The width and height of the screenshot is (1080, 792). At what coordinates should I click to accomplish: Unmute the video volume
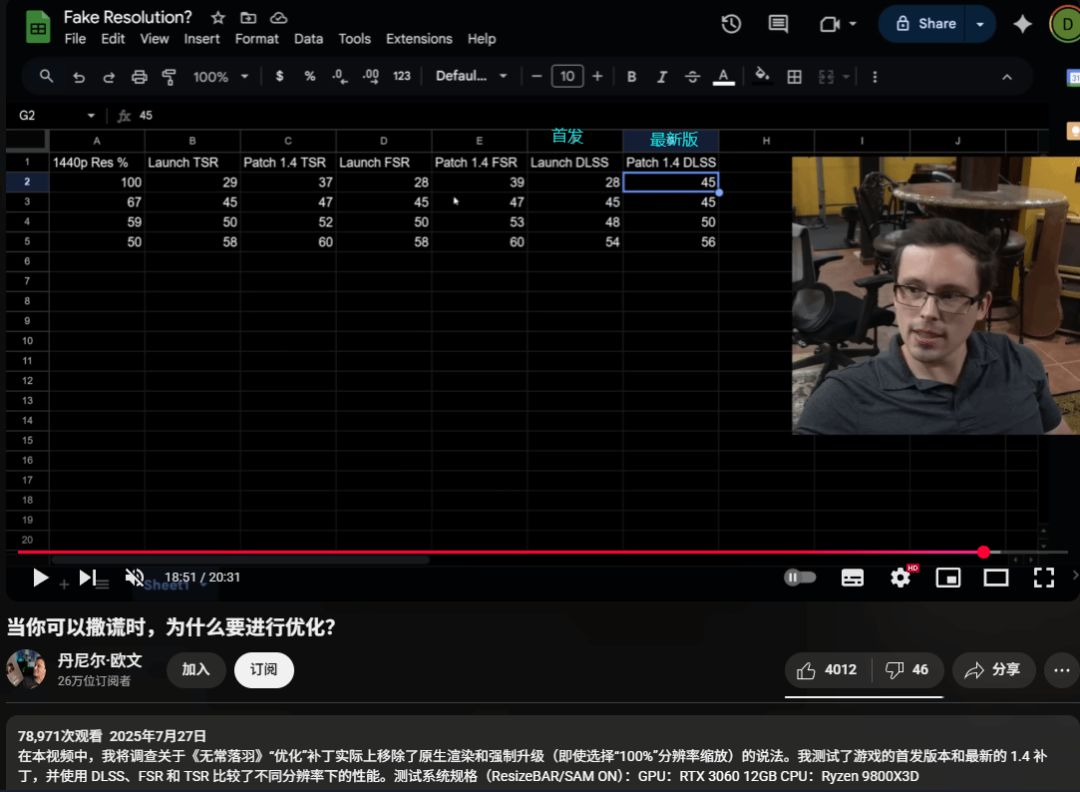(x=134, y=577)
